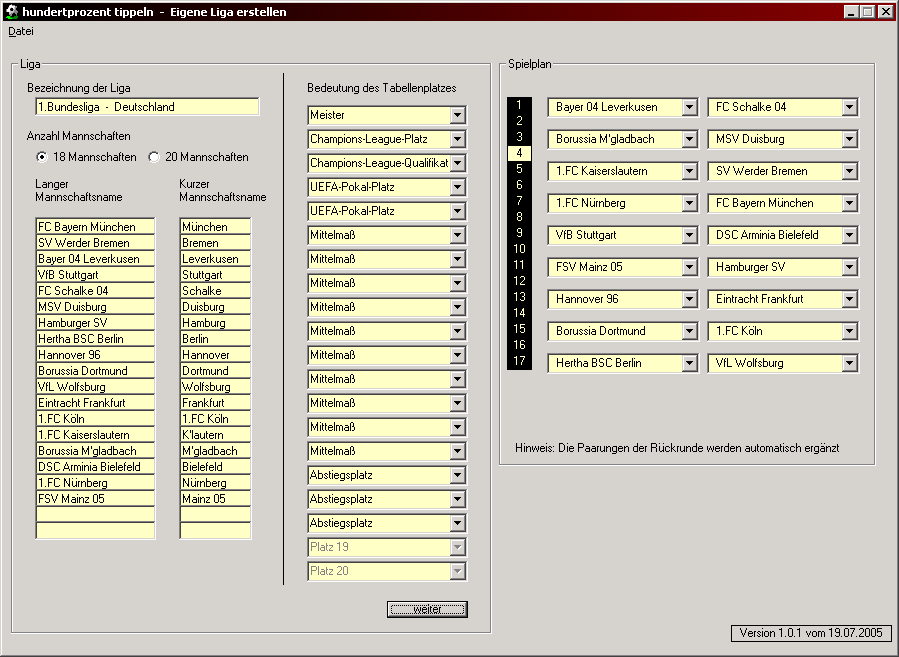The height and width of the screenshot is (657, 899).
Task: Select matchday 17 in the Spielplan list
Action: point(519,361)
